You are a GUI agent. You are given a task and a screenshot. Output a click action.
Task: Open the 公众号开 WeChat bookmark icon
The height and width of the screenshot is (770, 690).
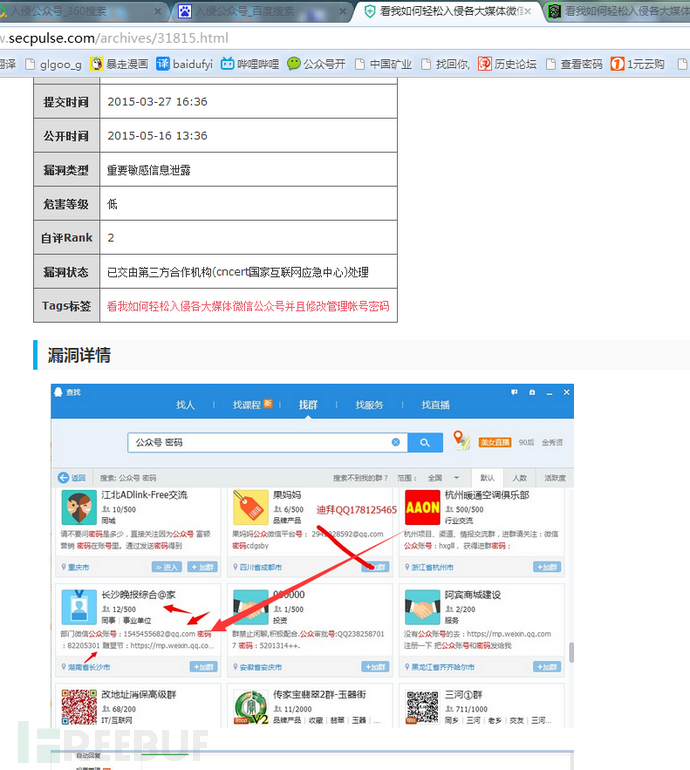point(293,64)
